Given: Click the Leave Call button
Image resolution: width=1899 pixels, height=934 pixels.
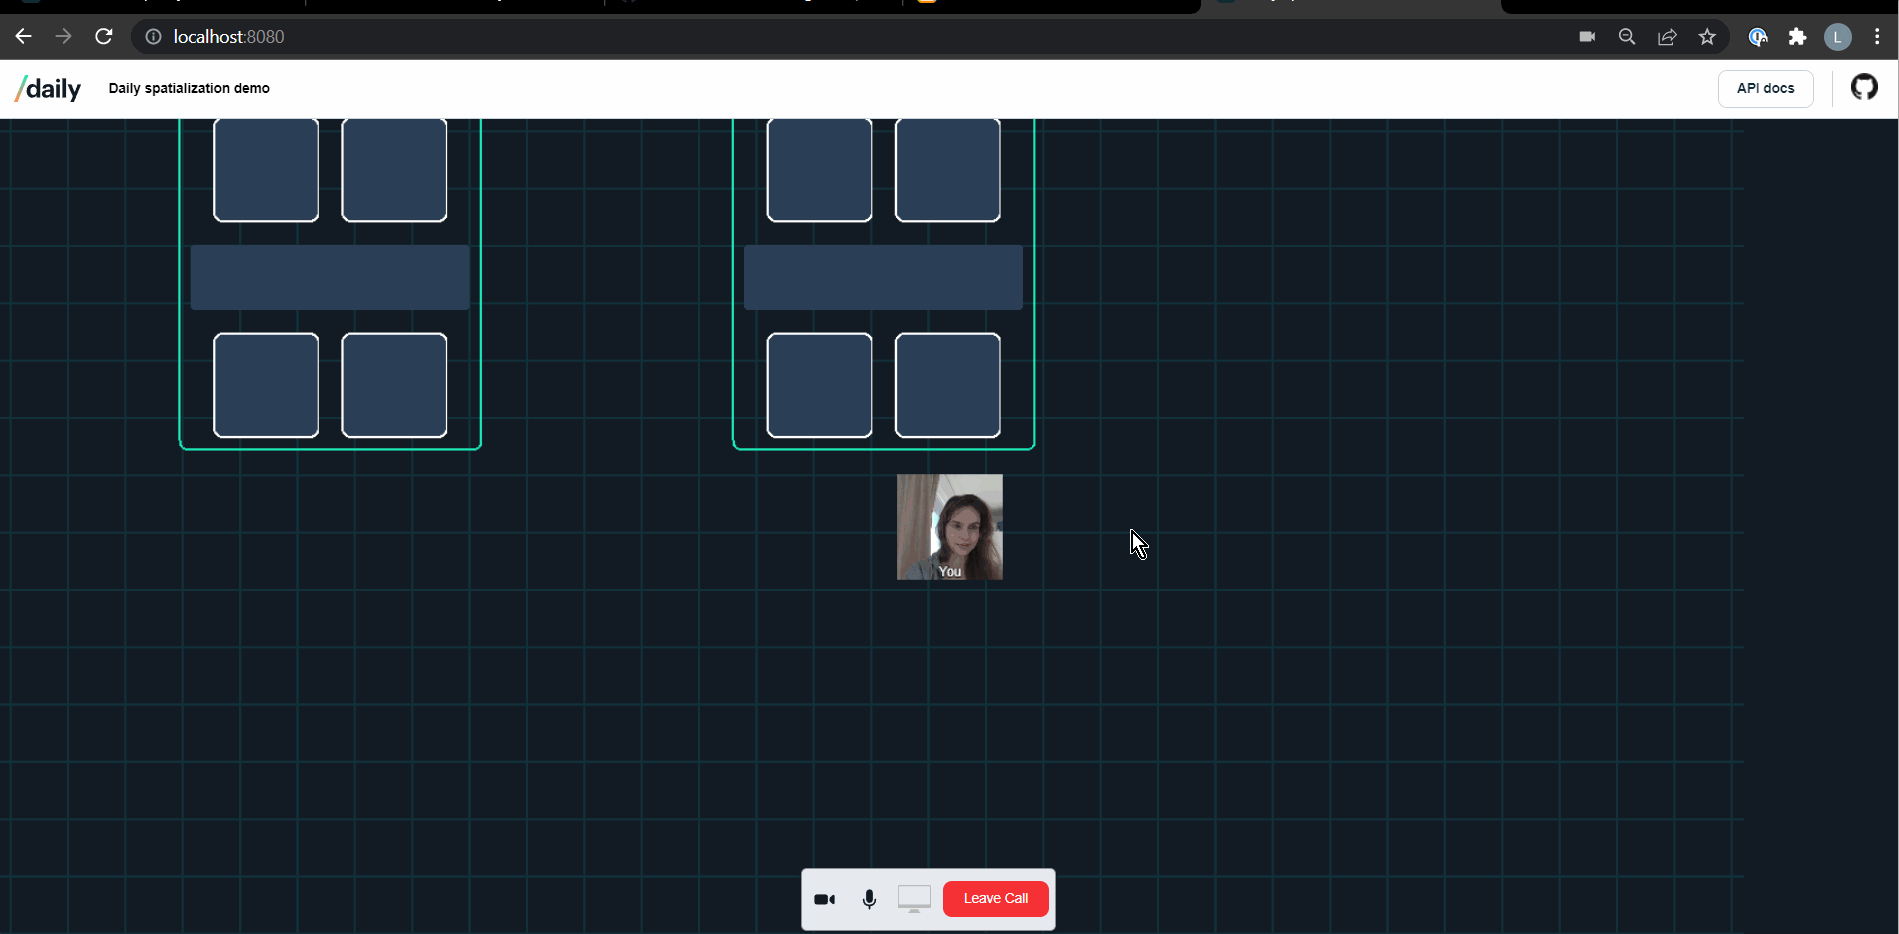Looking at the screenshot, I should pyautogui.click(x=995, y=898).
